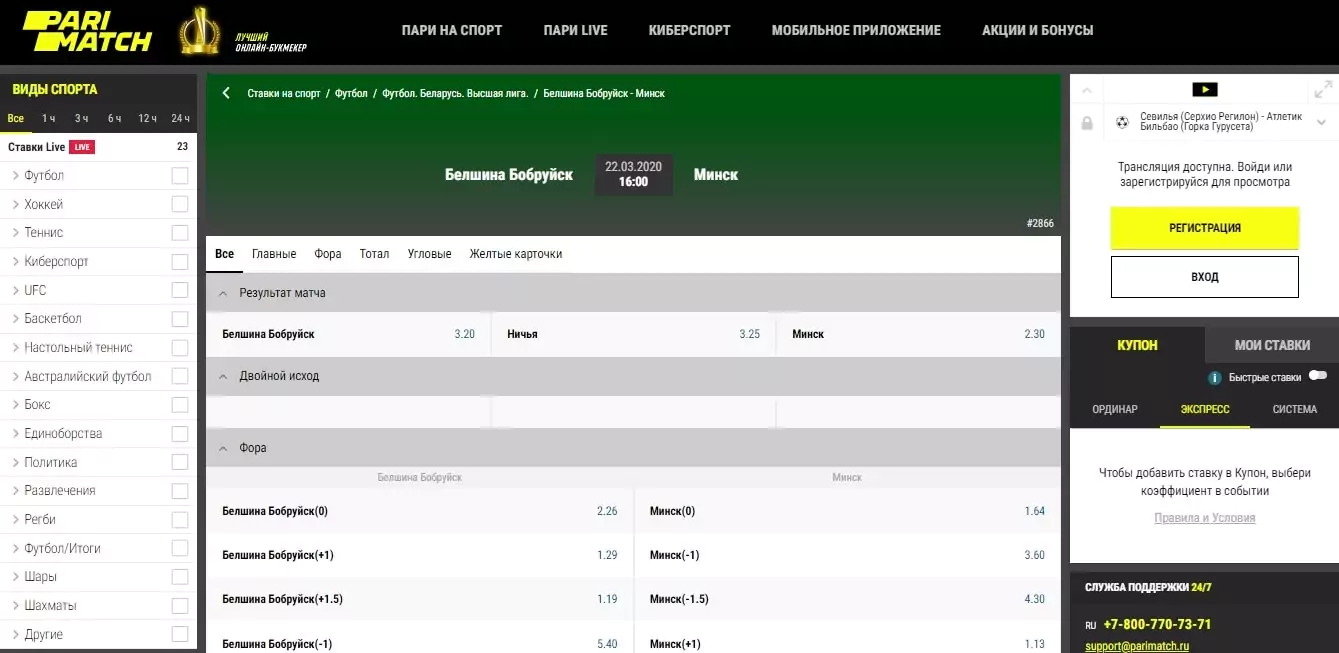Screen dimensions: 1339x653
Task: Select the Желтые карточки tab
Action: coord(516,254)
